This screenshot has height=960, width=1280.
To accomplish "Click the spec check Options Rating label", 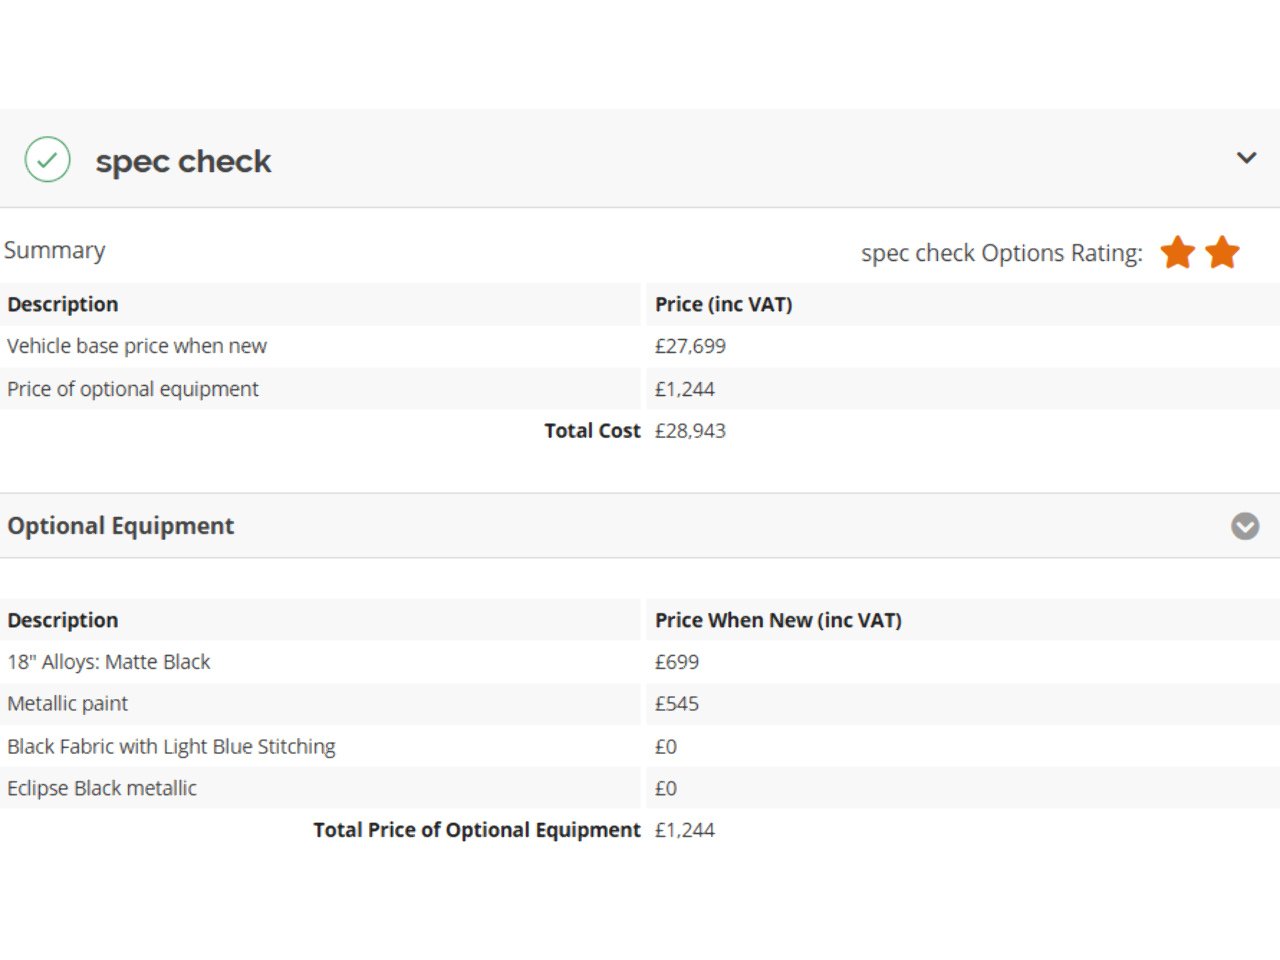I will click(1001, 253).
